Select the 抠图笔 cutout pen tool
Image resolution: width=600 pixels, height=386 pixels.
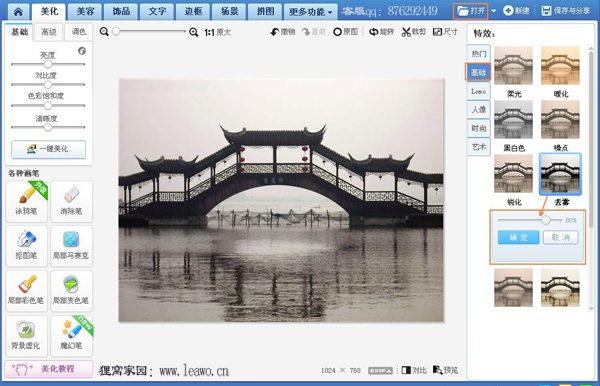point(26,246)
